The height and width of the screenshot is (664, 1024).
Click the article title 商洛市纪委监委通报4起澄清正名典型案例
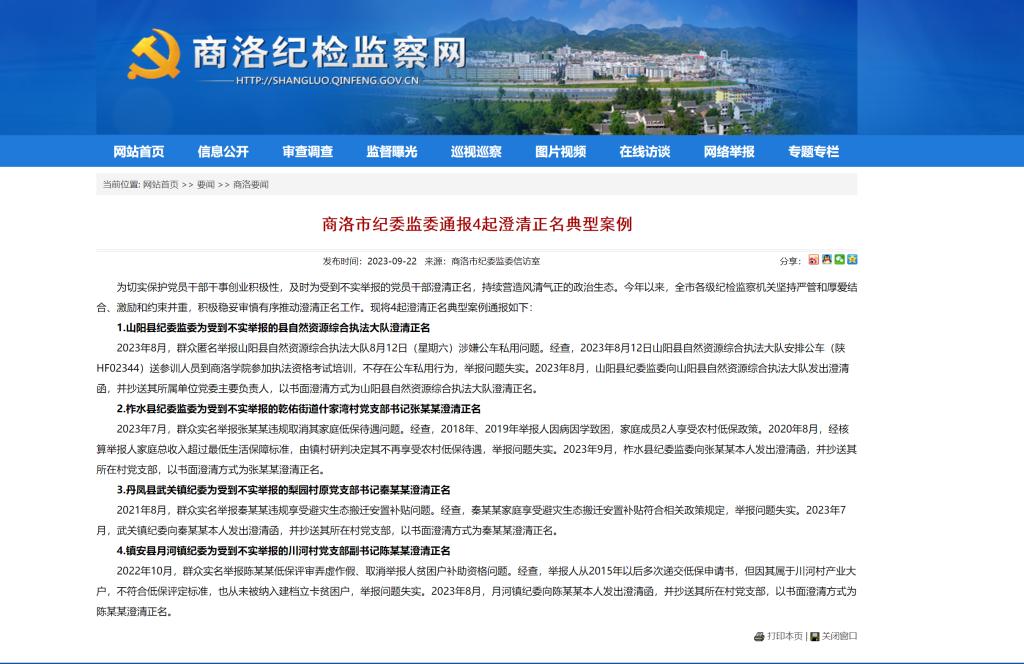click(477, 224)
